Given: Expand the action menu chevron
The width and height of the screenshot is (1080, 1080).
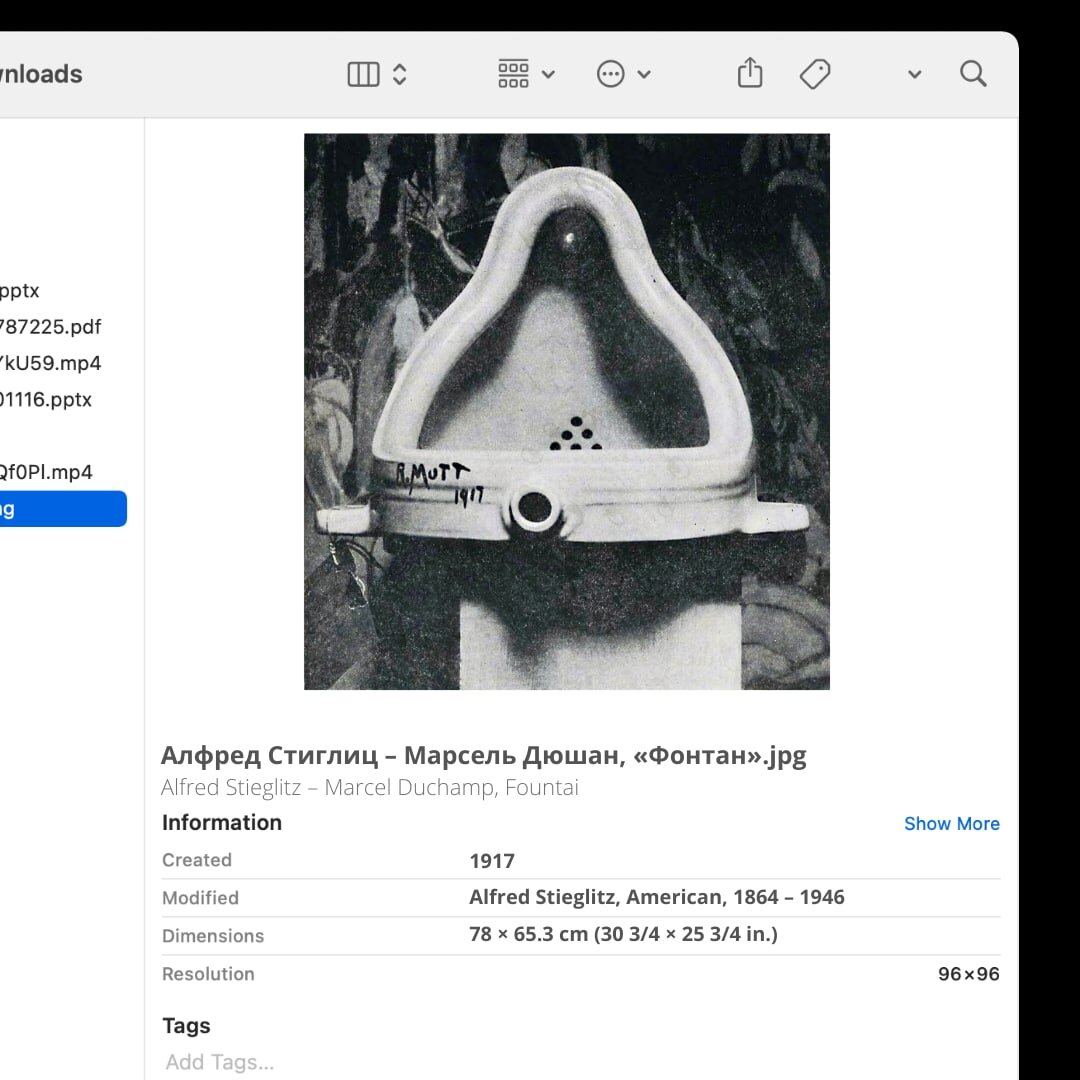Looking at the screenshot, I should pos(644,74).
